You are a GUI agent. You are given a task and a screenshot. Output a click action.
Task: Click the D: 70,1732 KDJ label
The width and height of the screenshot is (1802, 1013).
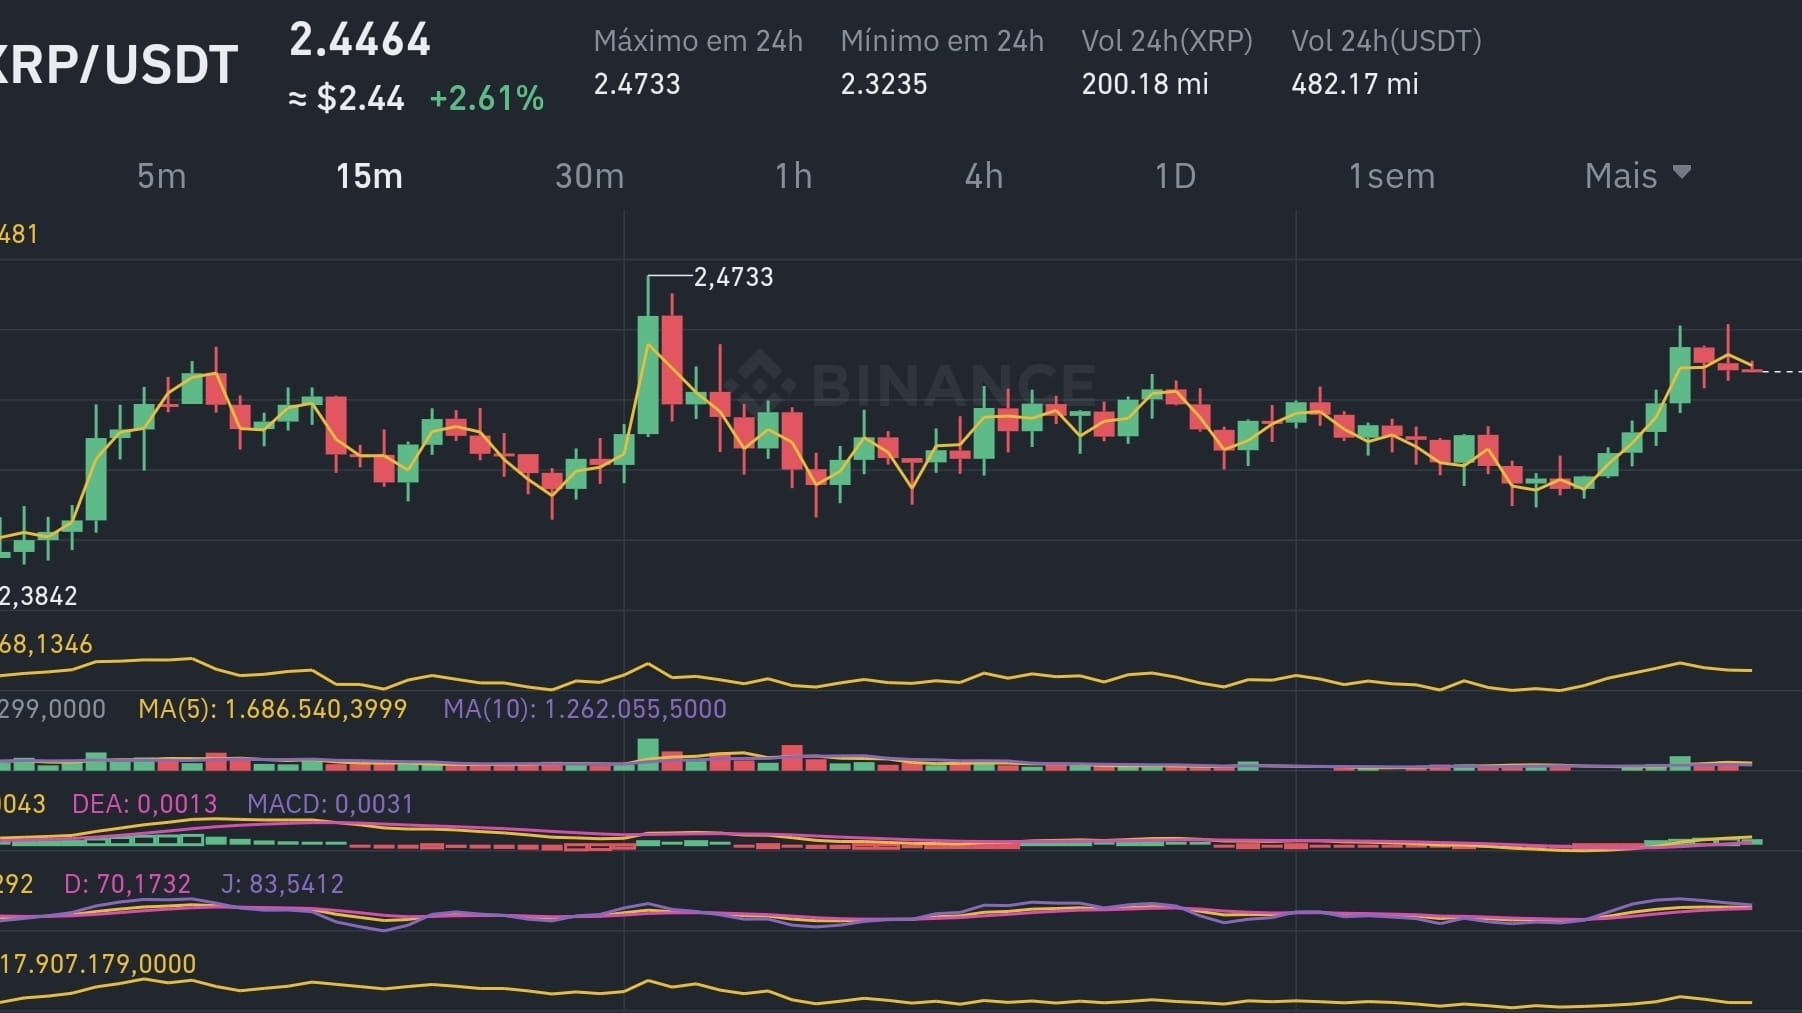(x=127, y=884)
